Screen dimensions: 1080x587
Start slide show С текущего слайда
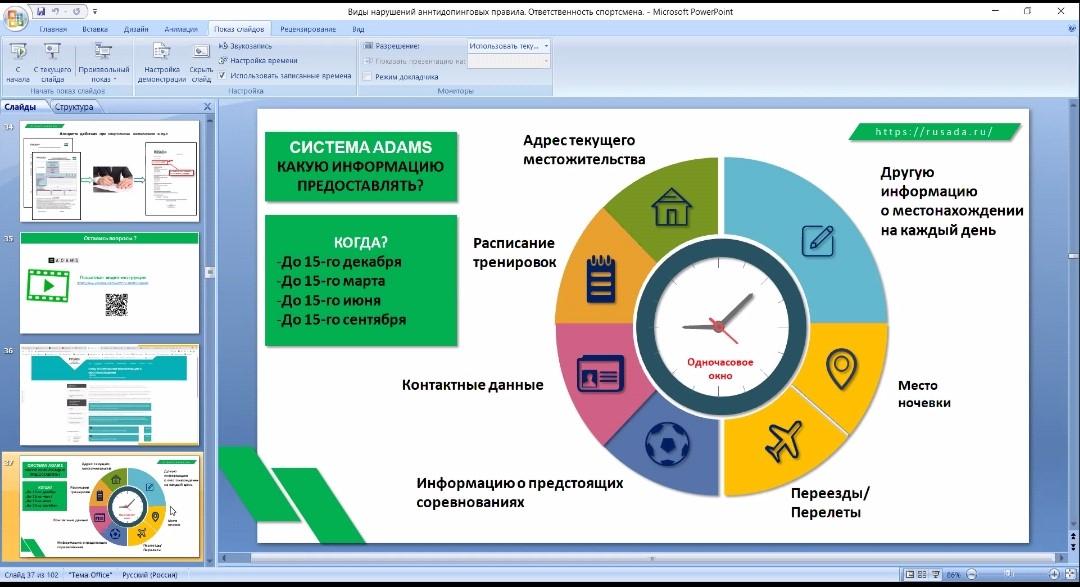click(x=52, y=63)
